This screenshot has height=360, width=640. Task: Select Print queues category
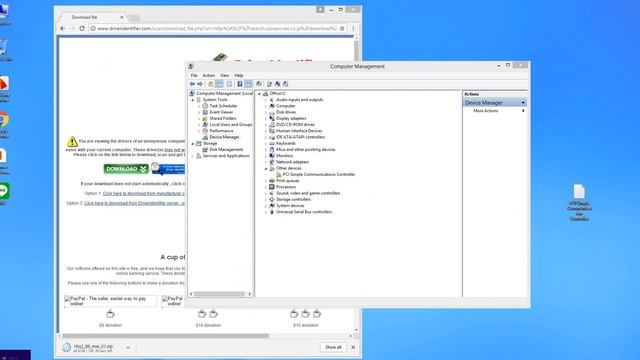click(288, 180)
